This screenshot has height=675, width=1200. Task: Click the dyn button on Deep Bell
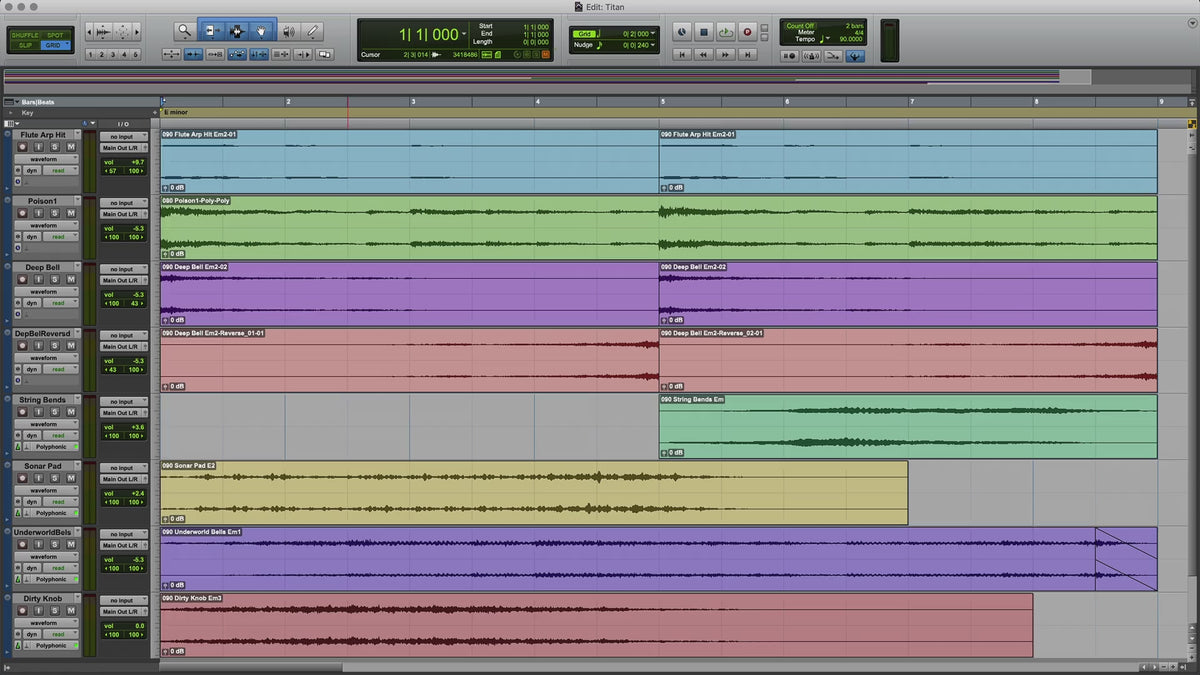[x=33, y=303]
